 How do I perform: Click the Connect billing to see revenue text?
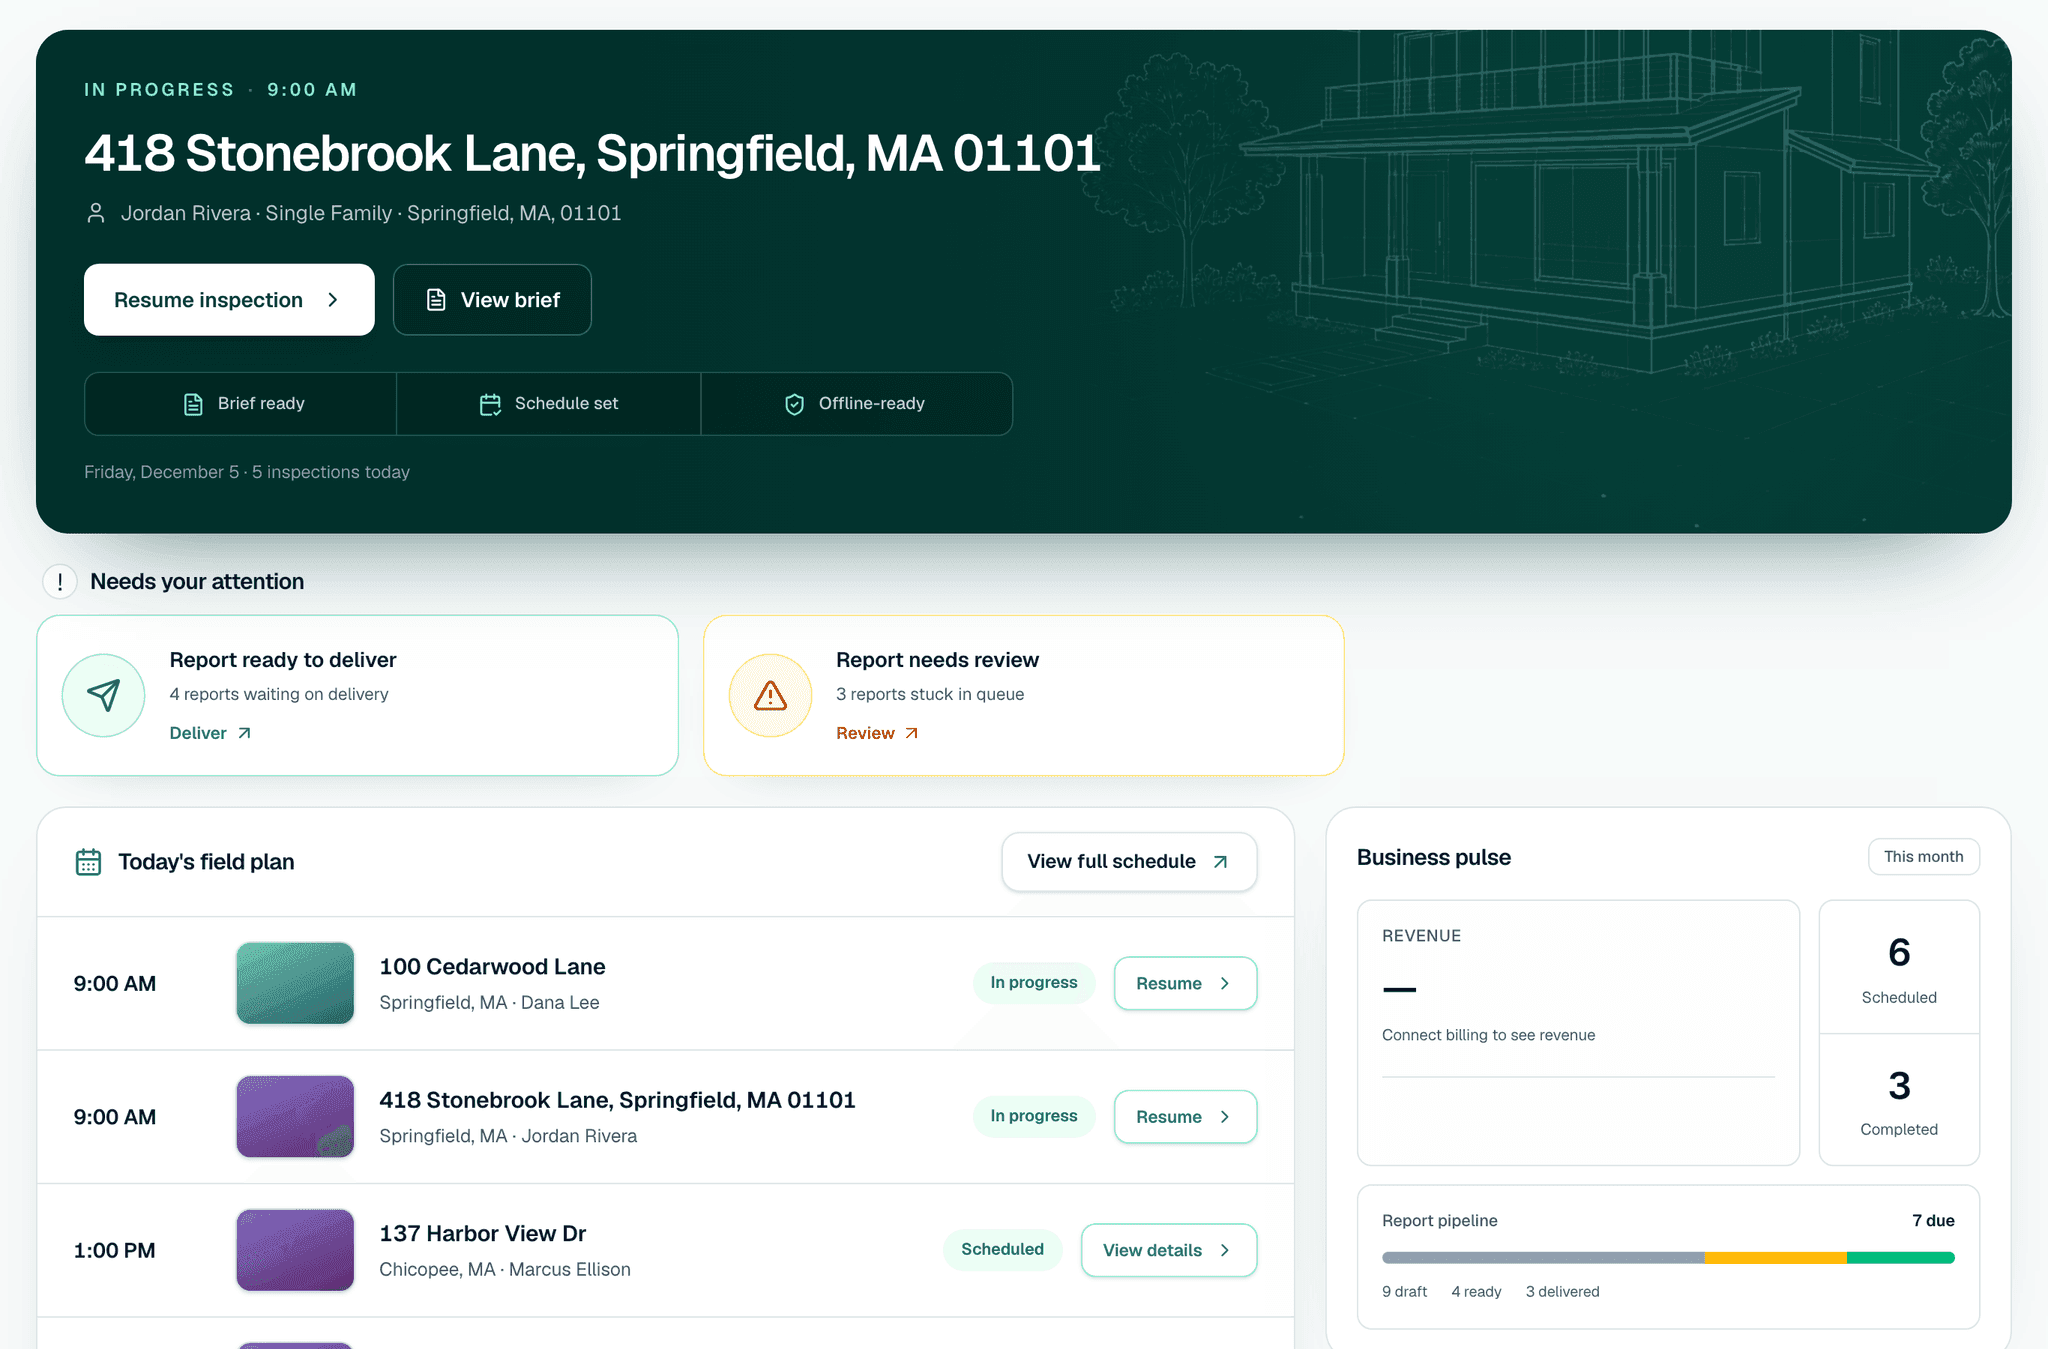click(1488, 1035)
